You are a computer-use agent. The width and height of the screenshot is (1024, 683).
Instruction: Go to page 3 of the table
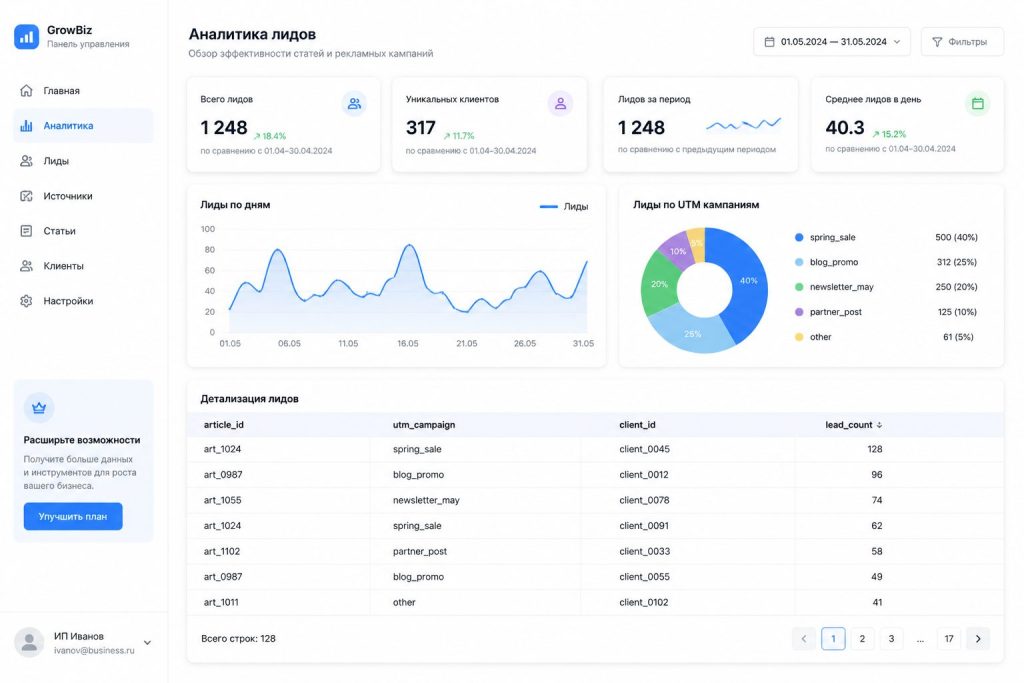(891, 639)
